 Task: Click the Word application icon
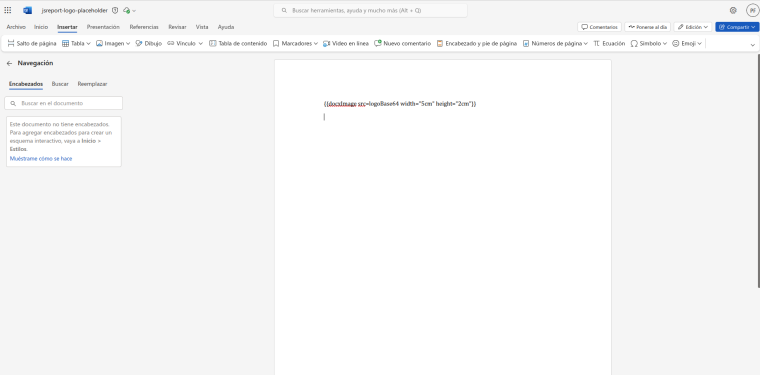[x=27, y=10]
